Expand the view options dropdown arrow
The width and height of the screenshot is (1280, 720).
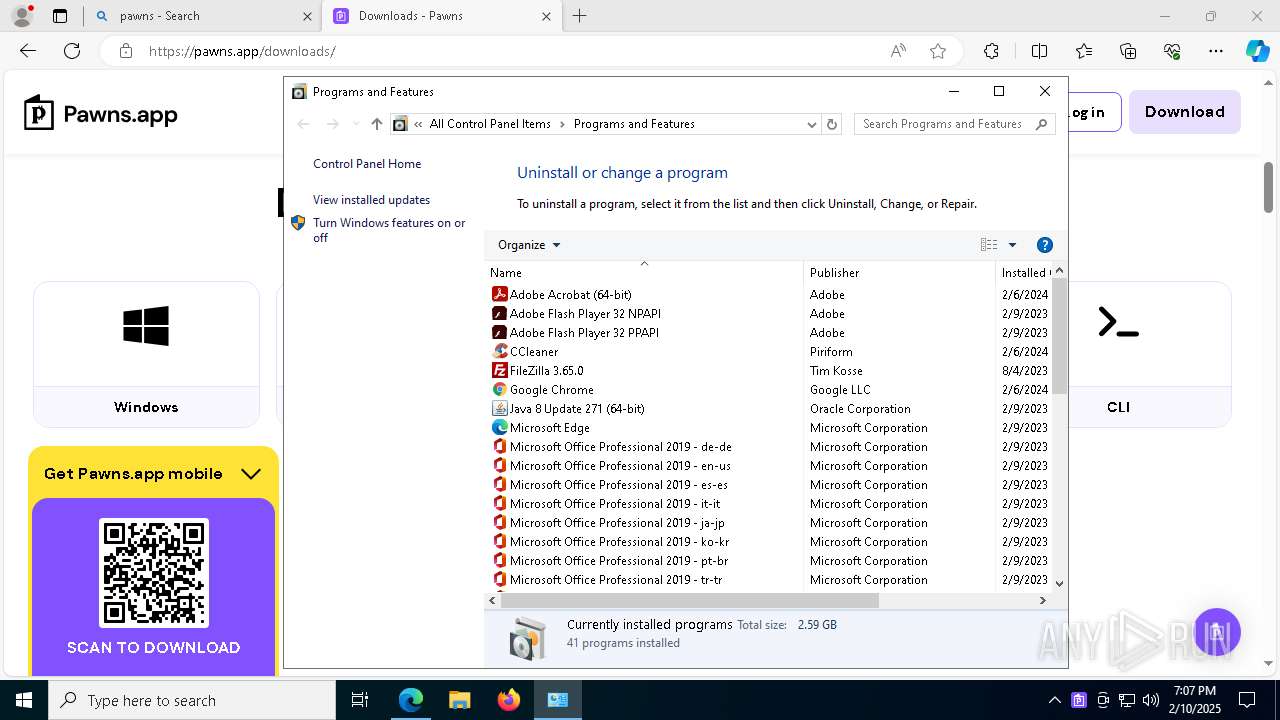[x=1012, y=245]
